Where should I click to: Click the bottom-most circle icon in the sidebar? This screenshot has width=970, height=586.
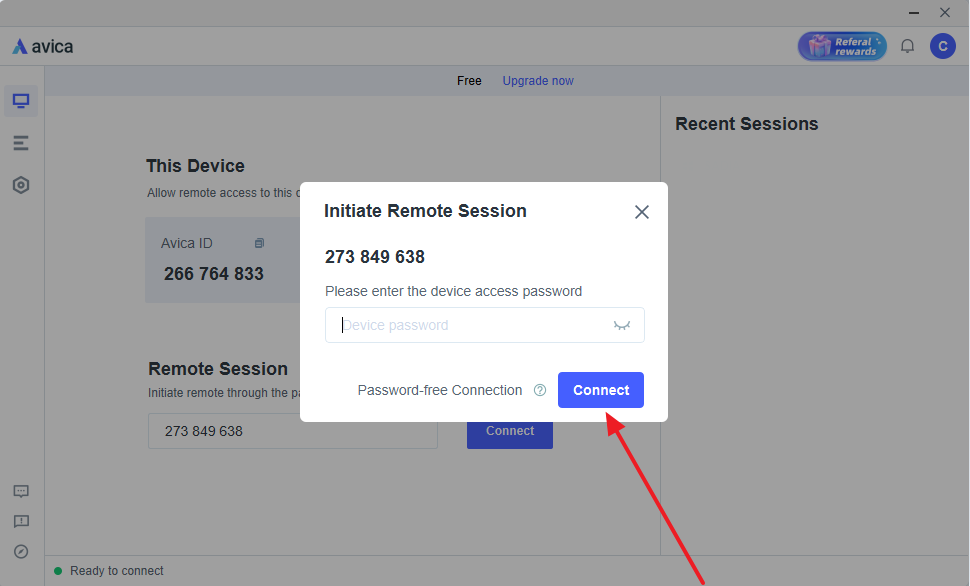(x=21, y=551)
